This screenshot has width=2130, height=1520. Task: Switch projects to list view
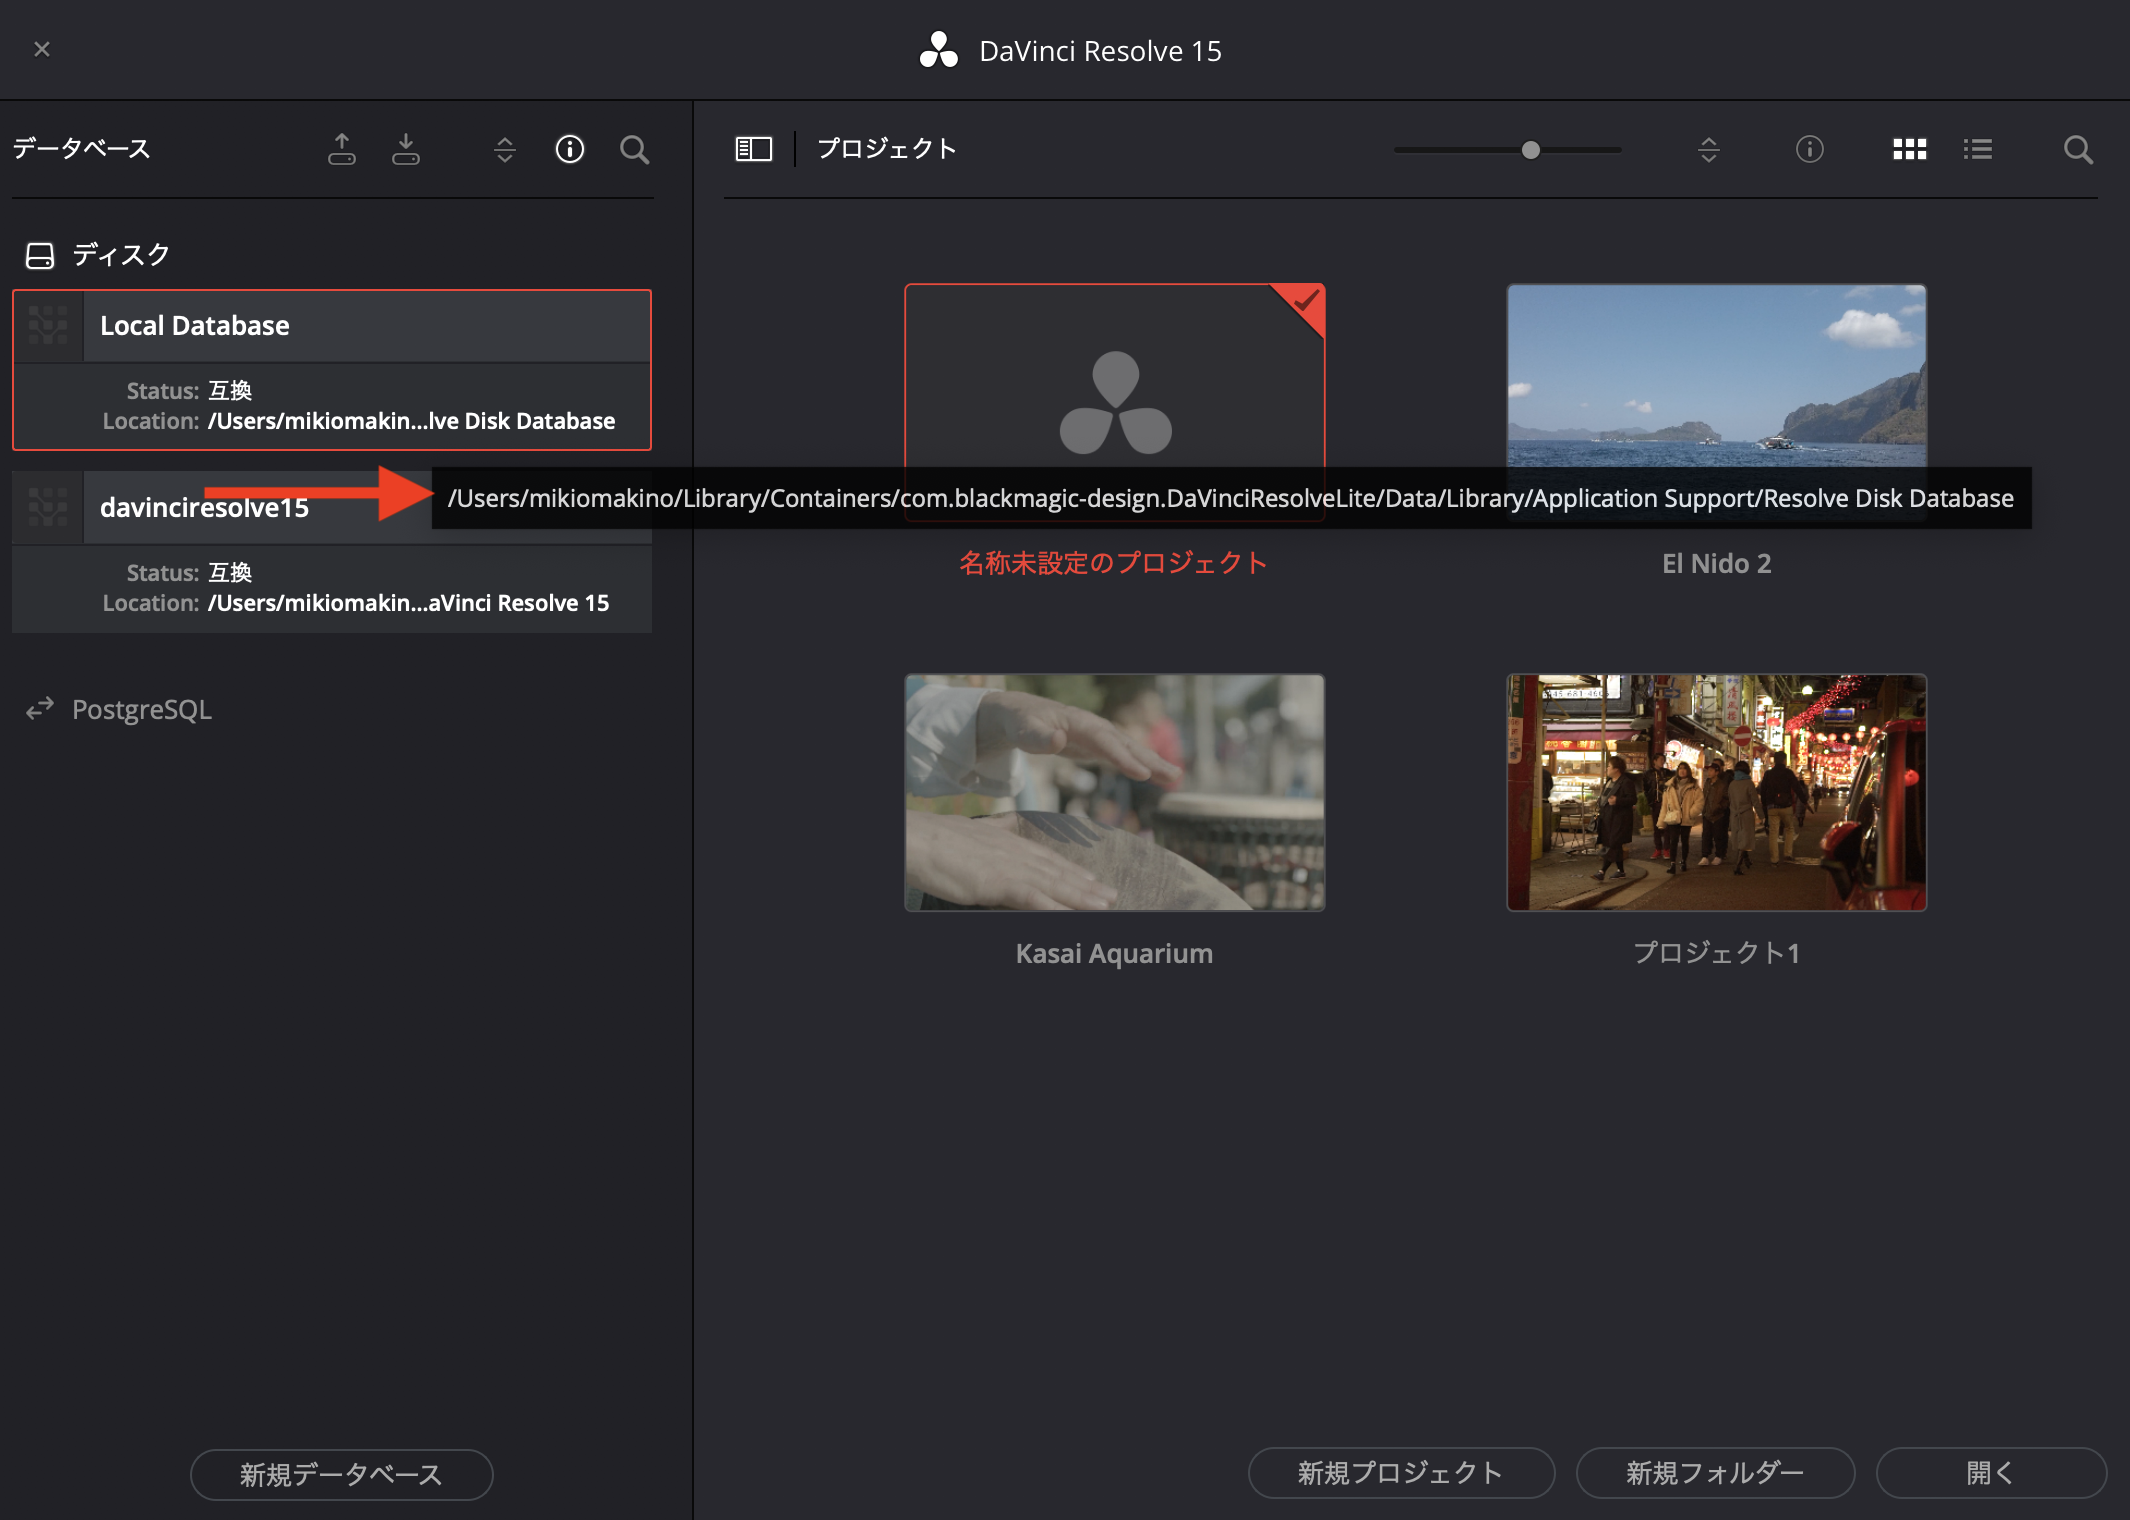(x=1977, y=149)
